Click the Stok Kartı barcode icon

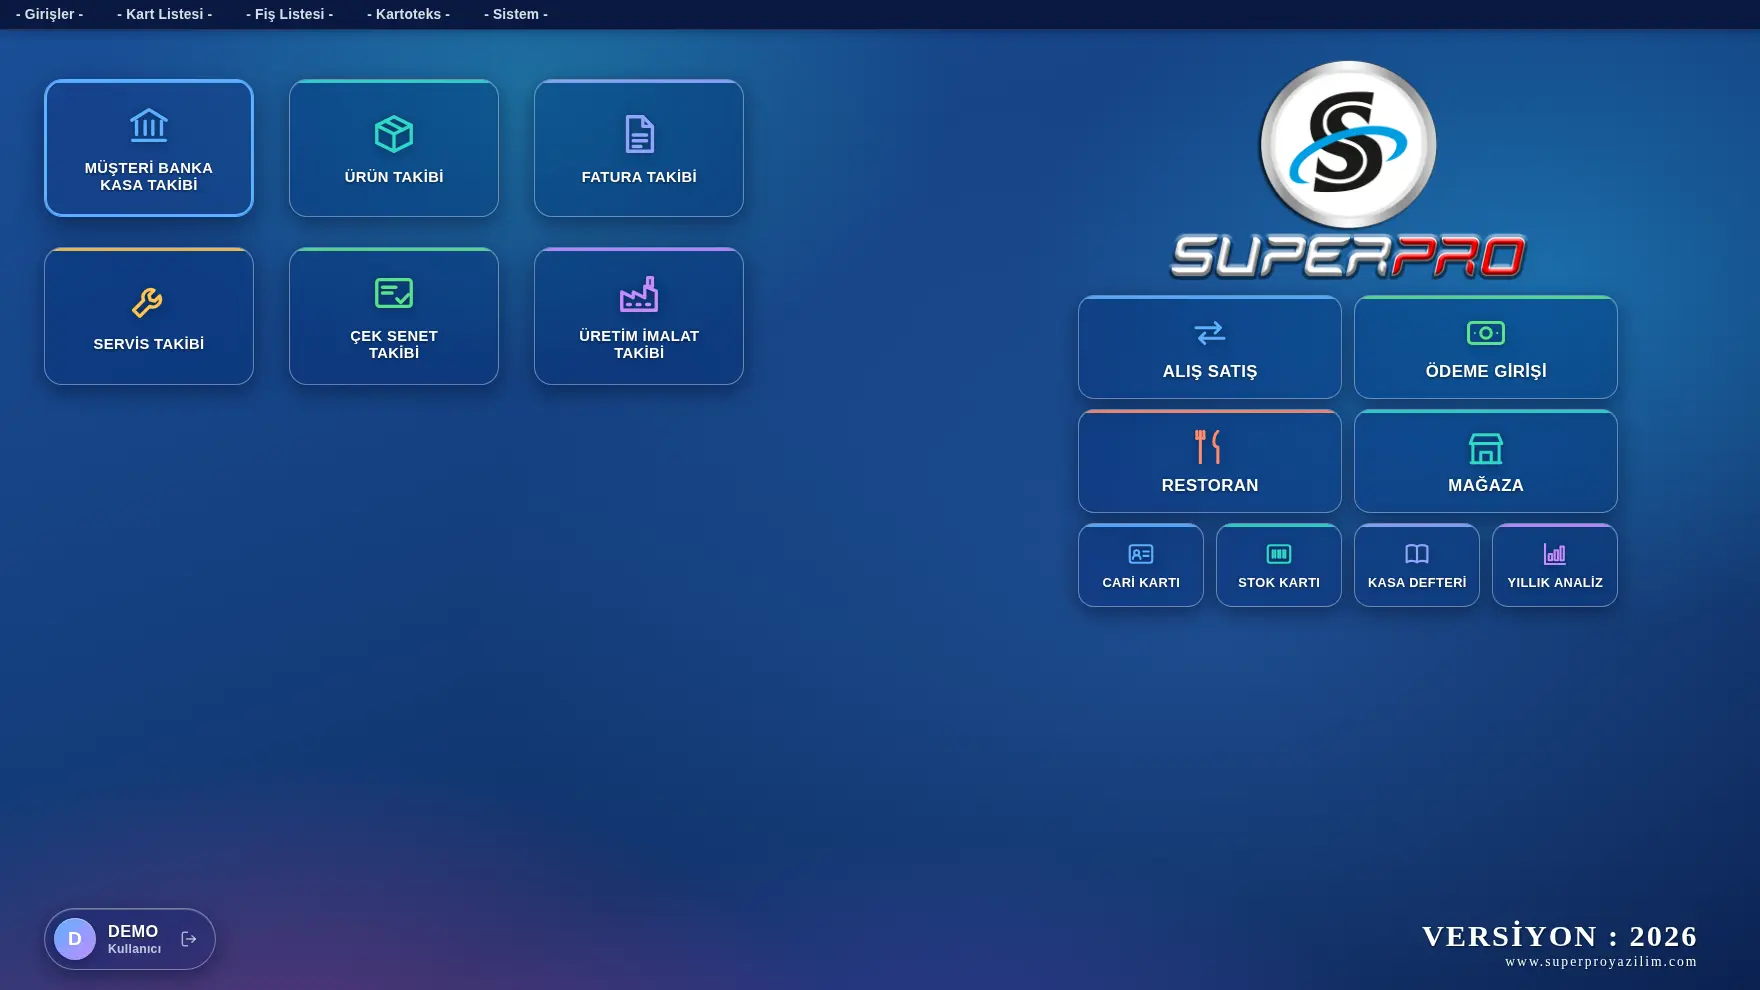click(x=1279, y=554)
